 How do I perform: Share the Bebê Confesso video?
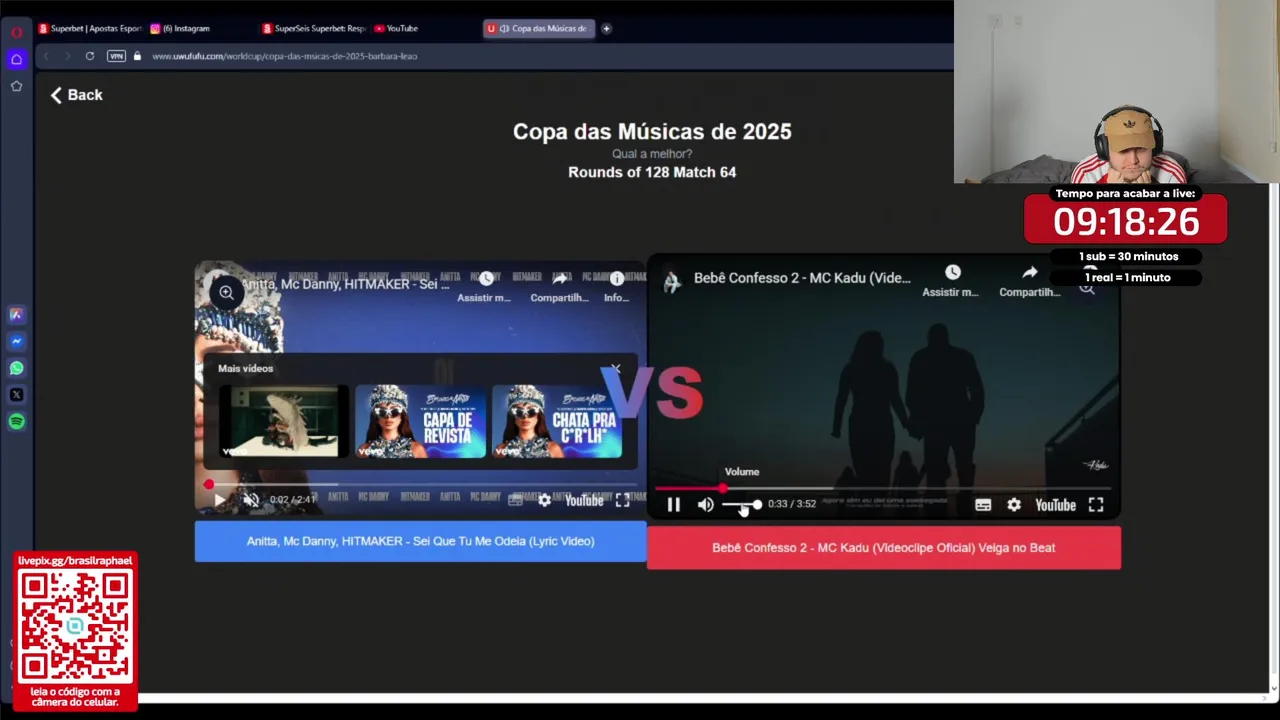[x=1029, y=281]
